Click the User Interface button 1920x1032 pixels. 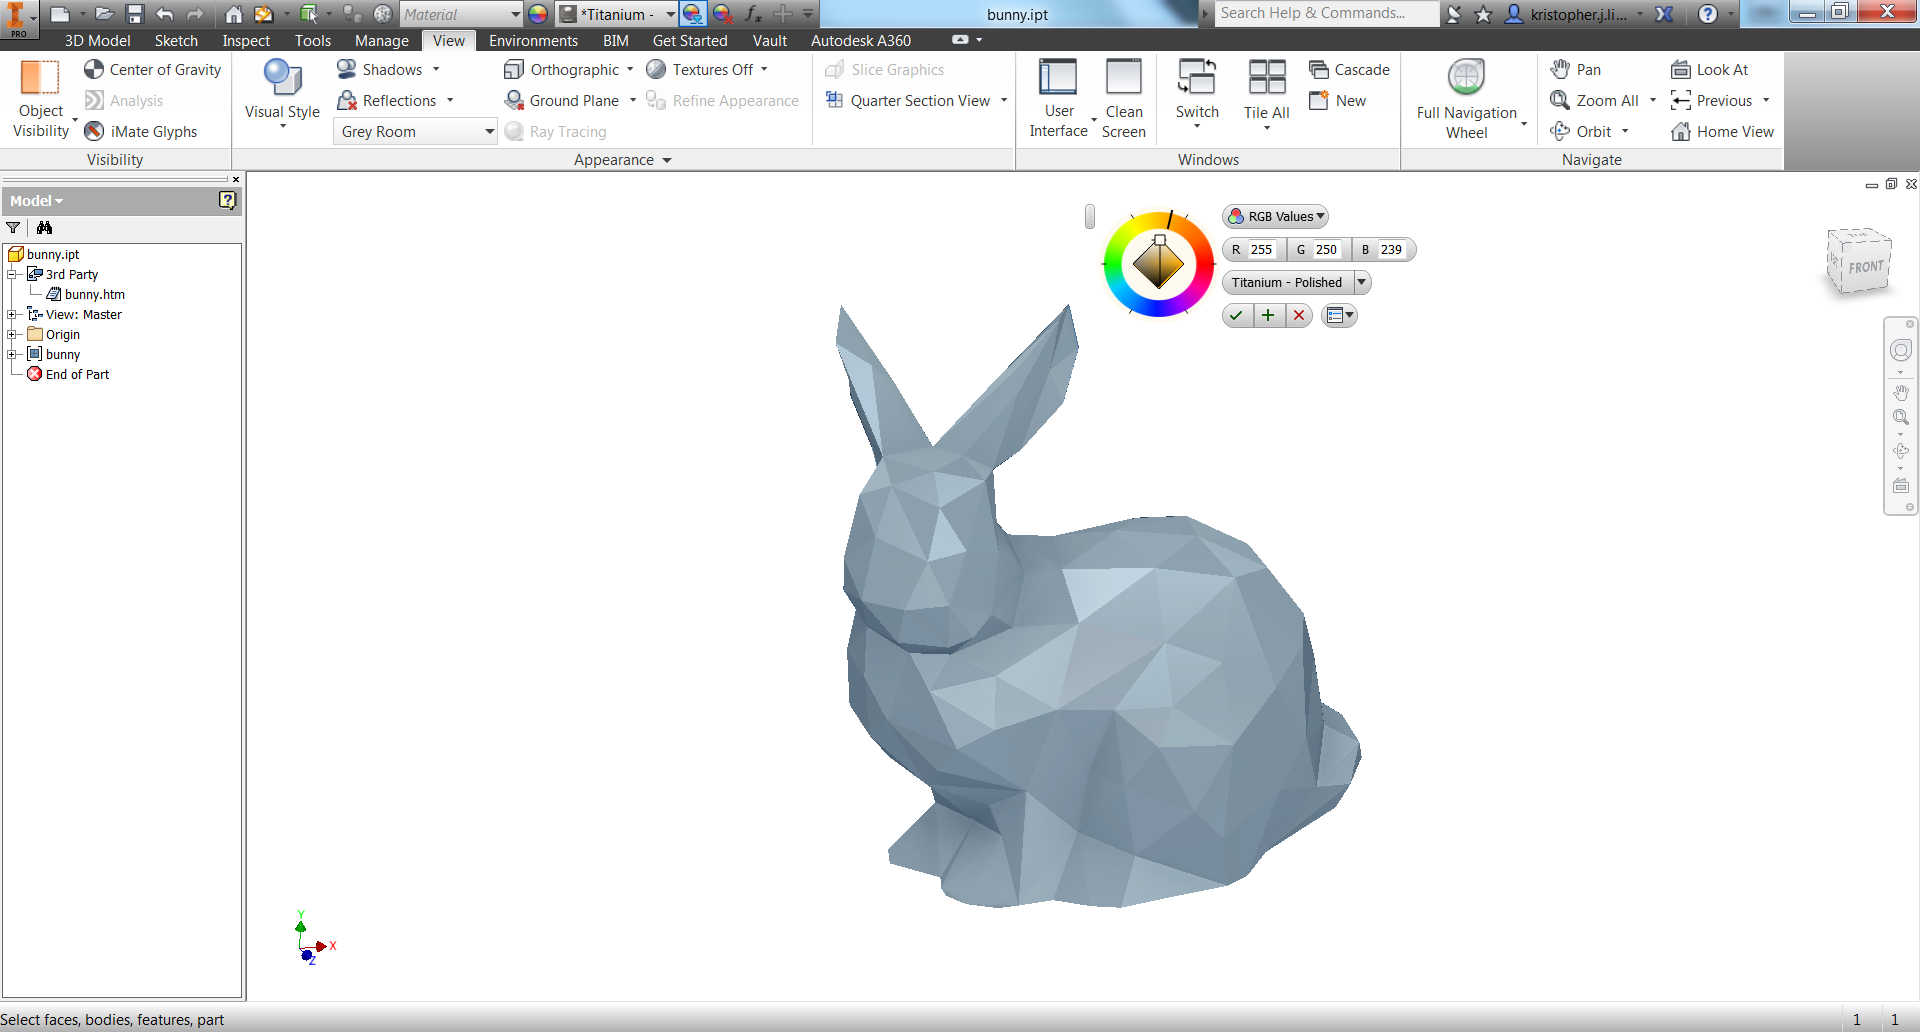click(1059, 98)
